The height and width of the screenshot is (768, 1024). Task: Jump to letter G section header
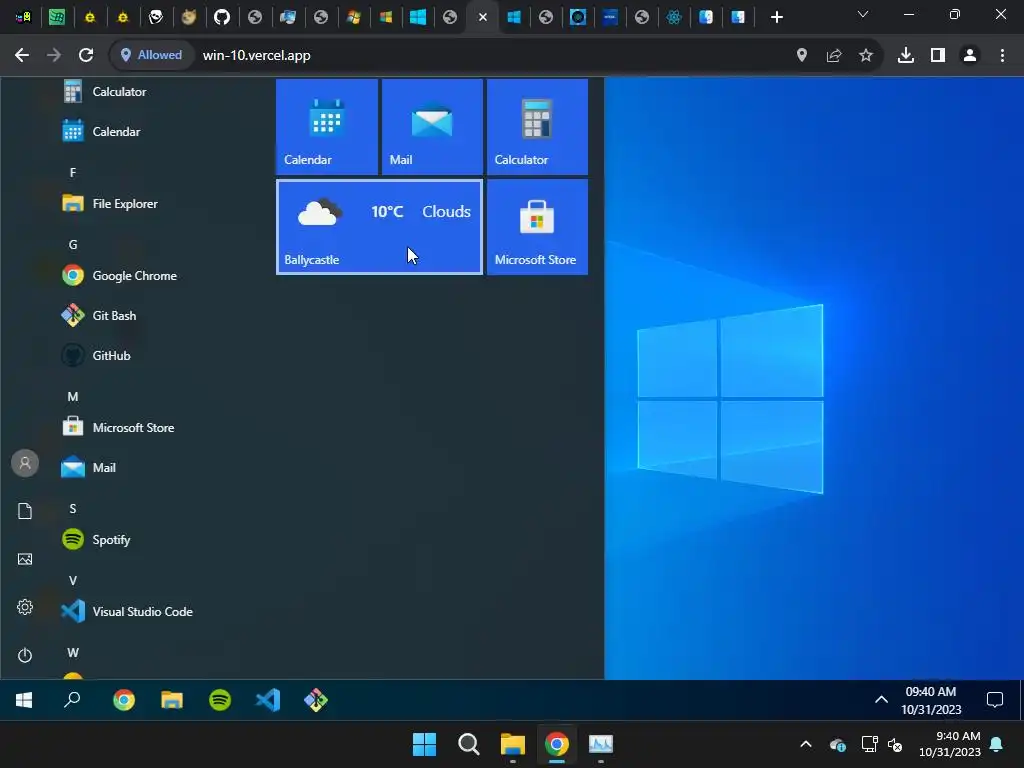point(72,245)
